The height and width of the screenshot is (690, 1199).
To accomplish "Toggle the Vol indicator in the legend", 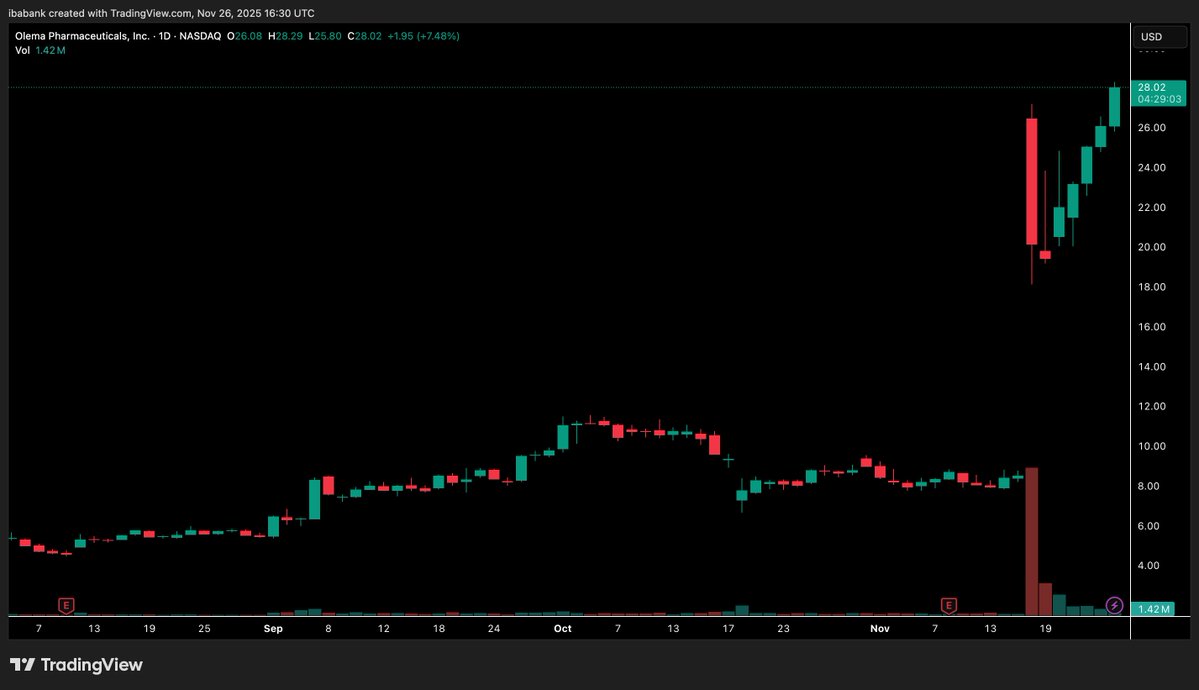I will pyautogui.click(x=22, y=49).
